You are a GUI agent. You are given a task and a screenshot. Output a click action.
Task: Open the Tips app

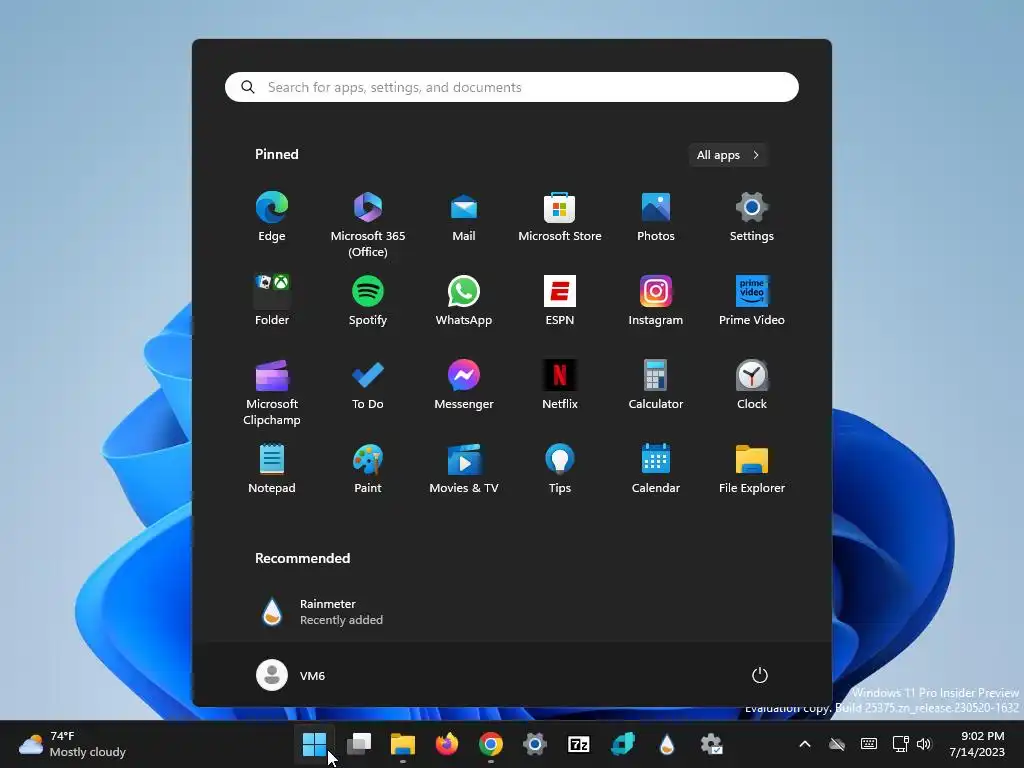click(x=560, y=469)
